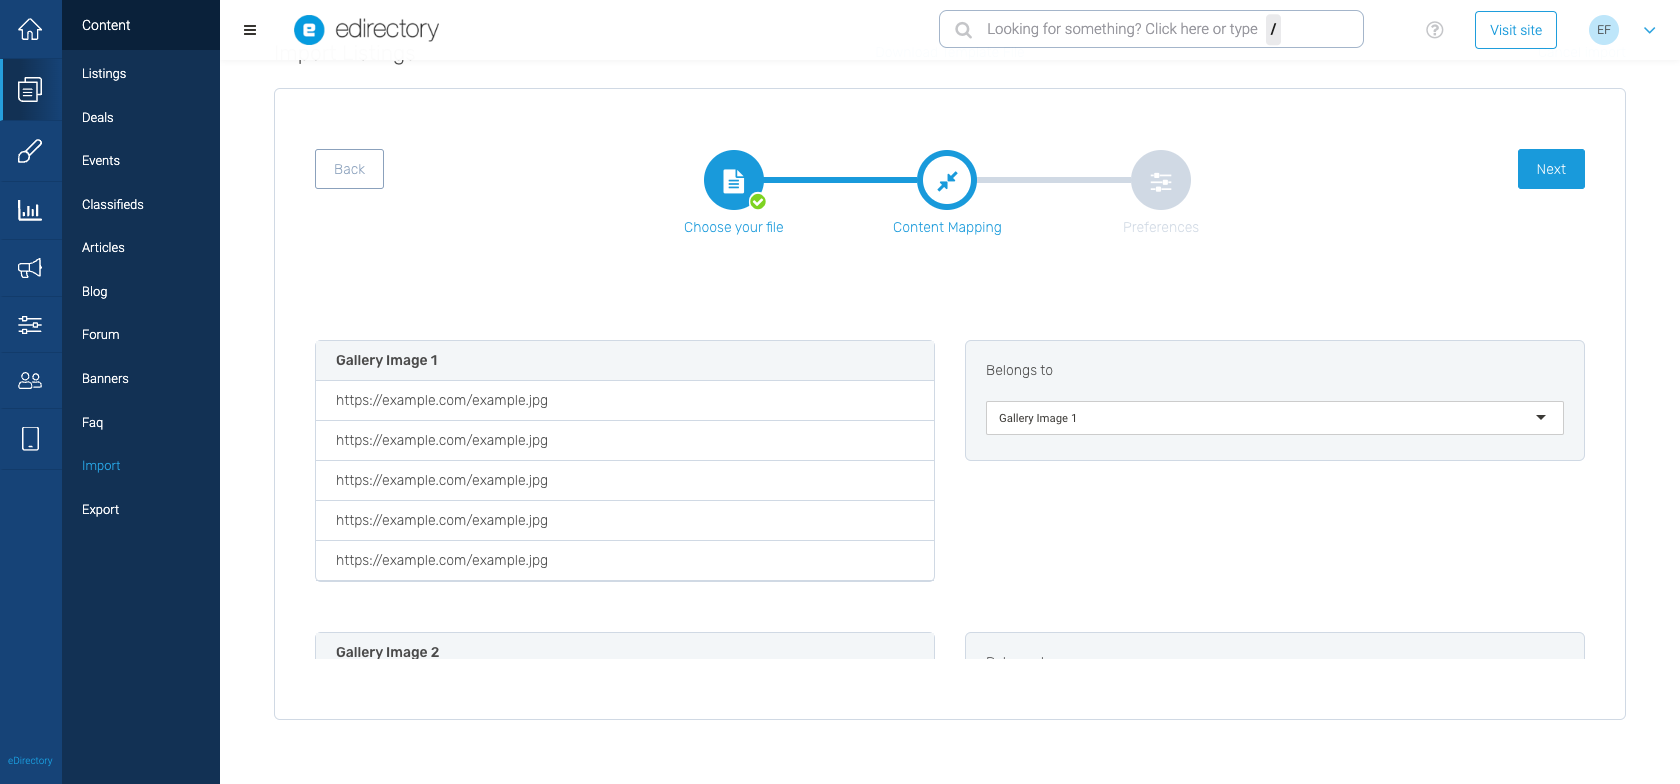Open the mobile phone icon in the sidebar
The height and width of the screenshot is (784, 1680).
[x=30, y=439]
